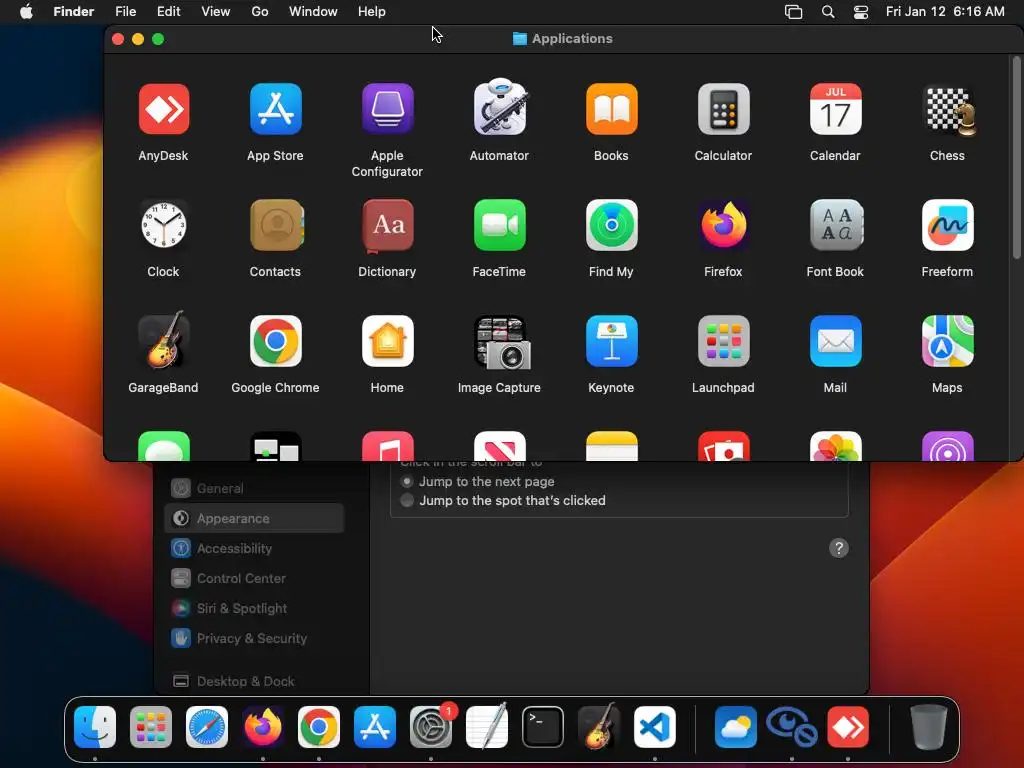The width and height of the screenshot is (1024, 768).
Task: Select GarageBand in the Applications window
Action: coord(163,340)
